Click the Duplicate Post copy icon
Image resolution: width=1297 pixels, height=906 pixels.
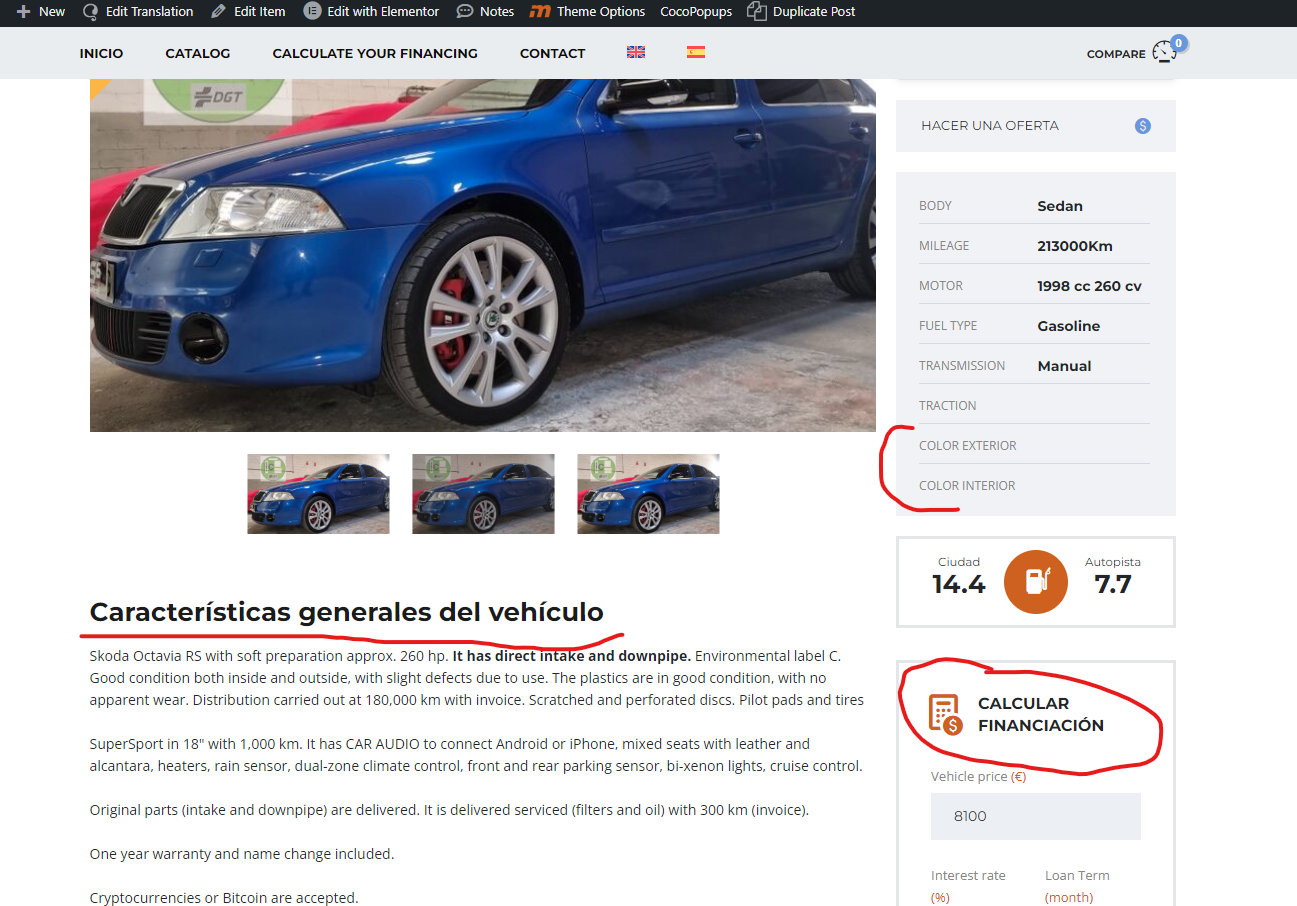pos(757,12)
